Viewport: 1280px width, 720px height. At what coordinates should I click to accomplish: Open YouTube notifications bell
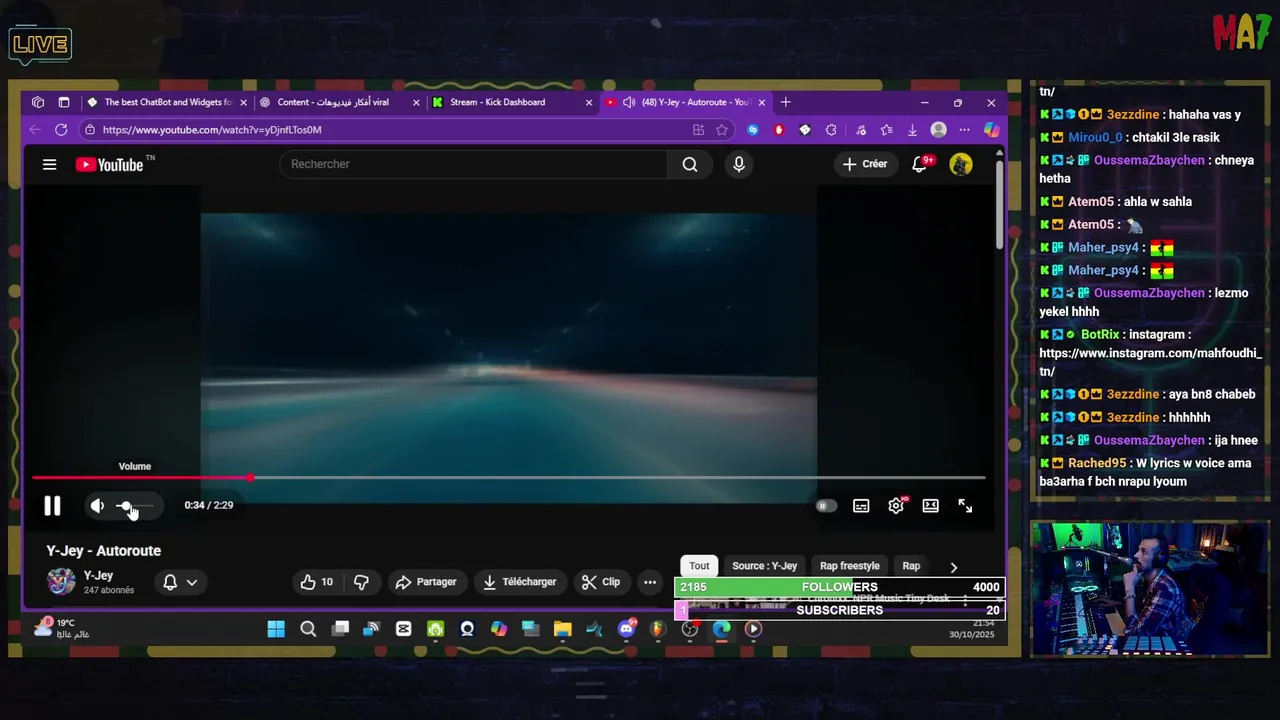click(920, 164)
